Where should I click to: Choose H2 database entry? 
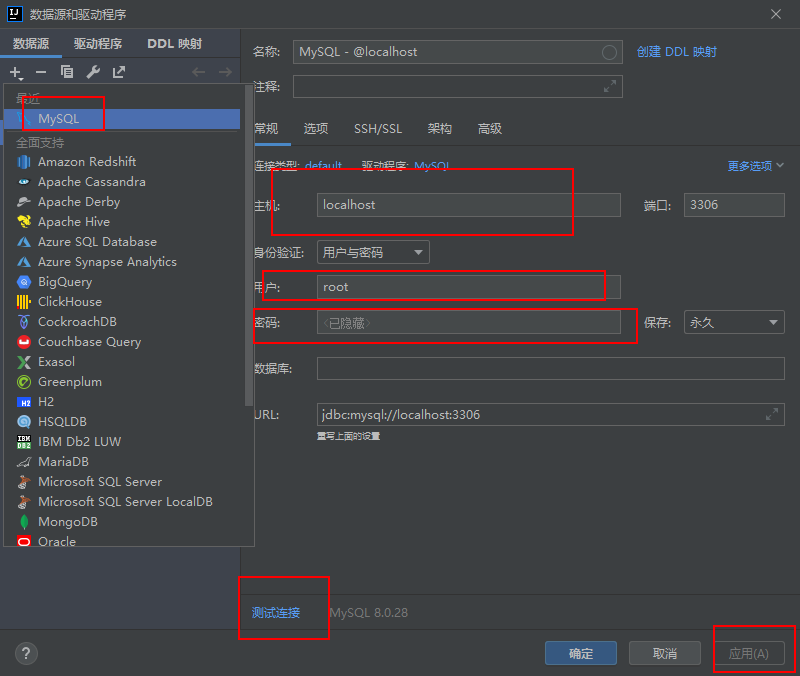point(121,402)
